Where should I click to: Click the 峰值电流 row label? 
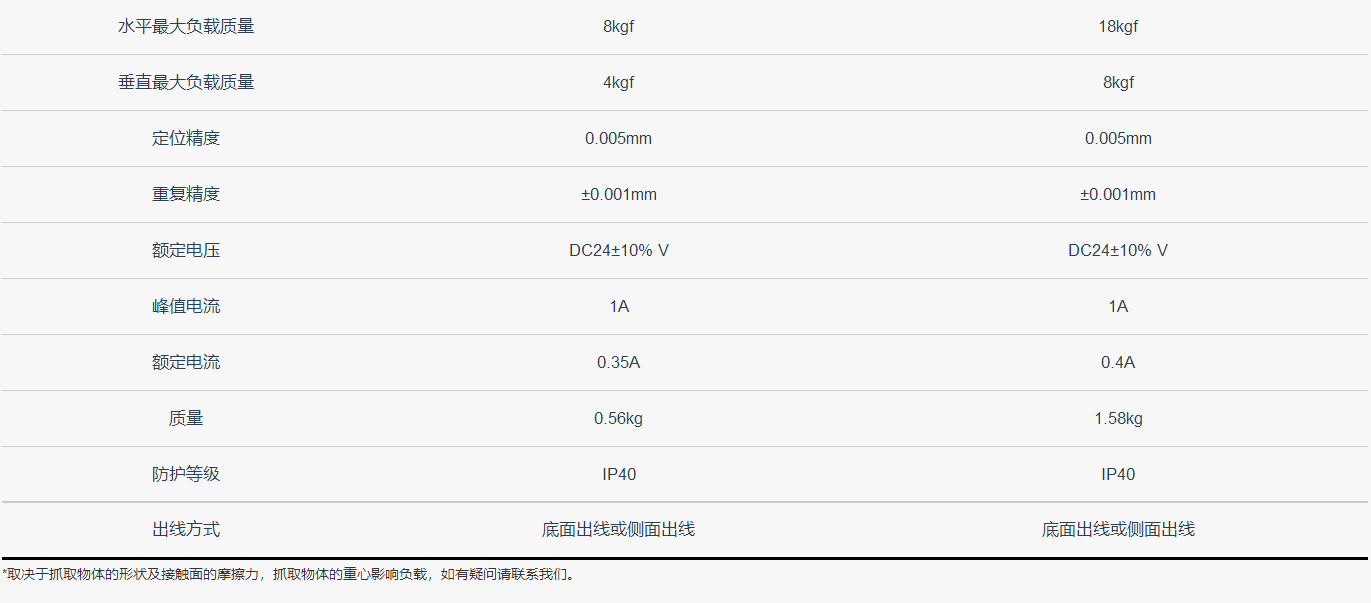186,307
